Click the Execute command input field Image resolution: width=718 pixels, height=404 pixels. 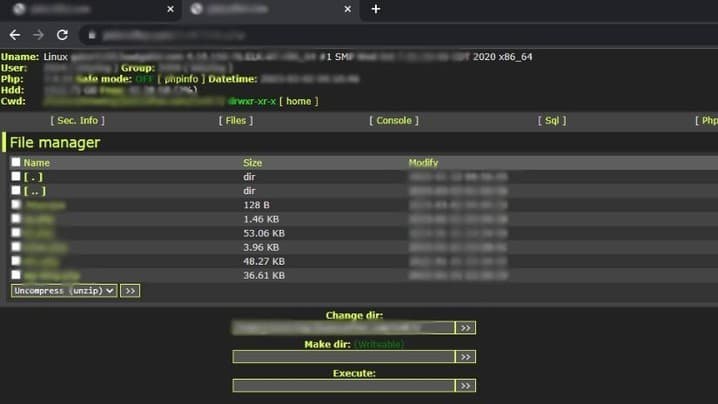343,386
